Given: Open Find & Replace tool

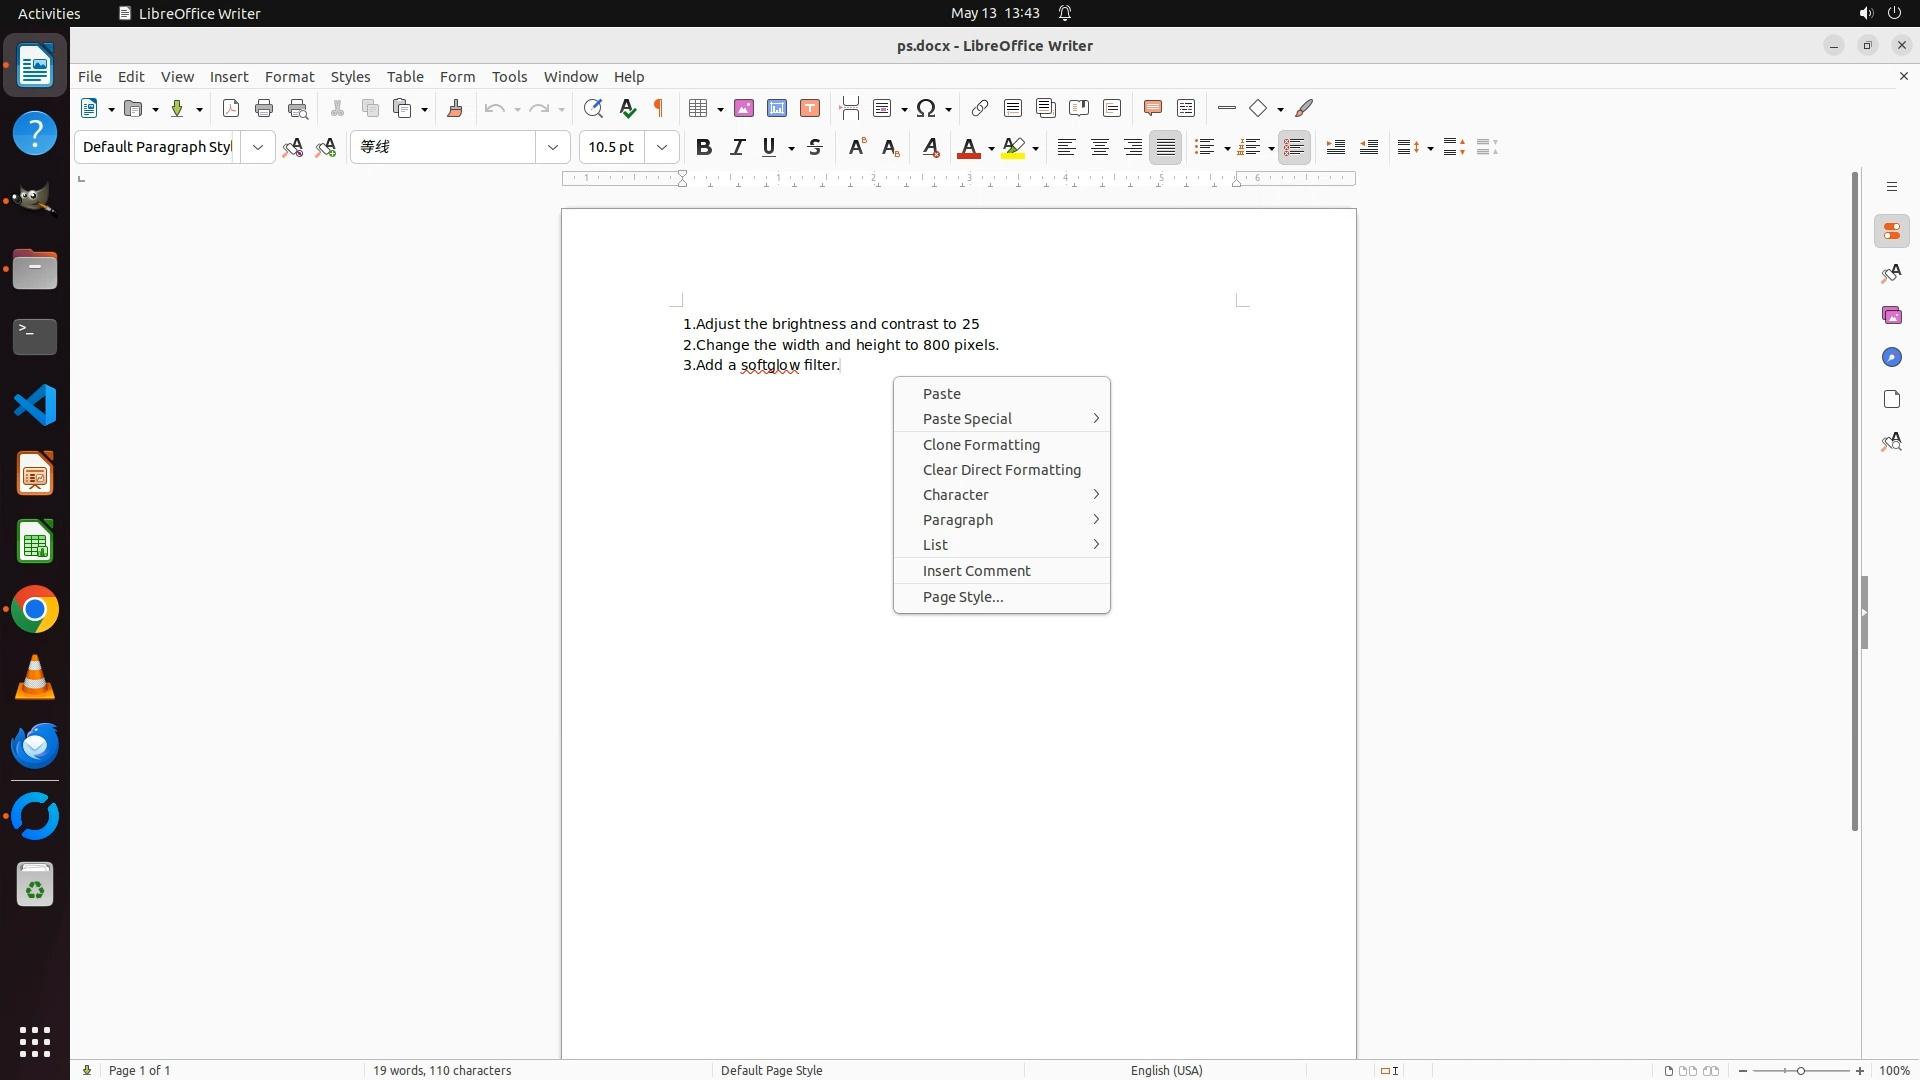Looking at the screenshot, I should (593, 108).
